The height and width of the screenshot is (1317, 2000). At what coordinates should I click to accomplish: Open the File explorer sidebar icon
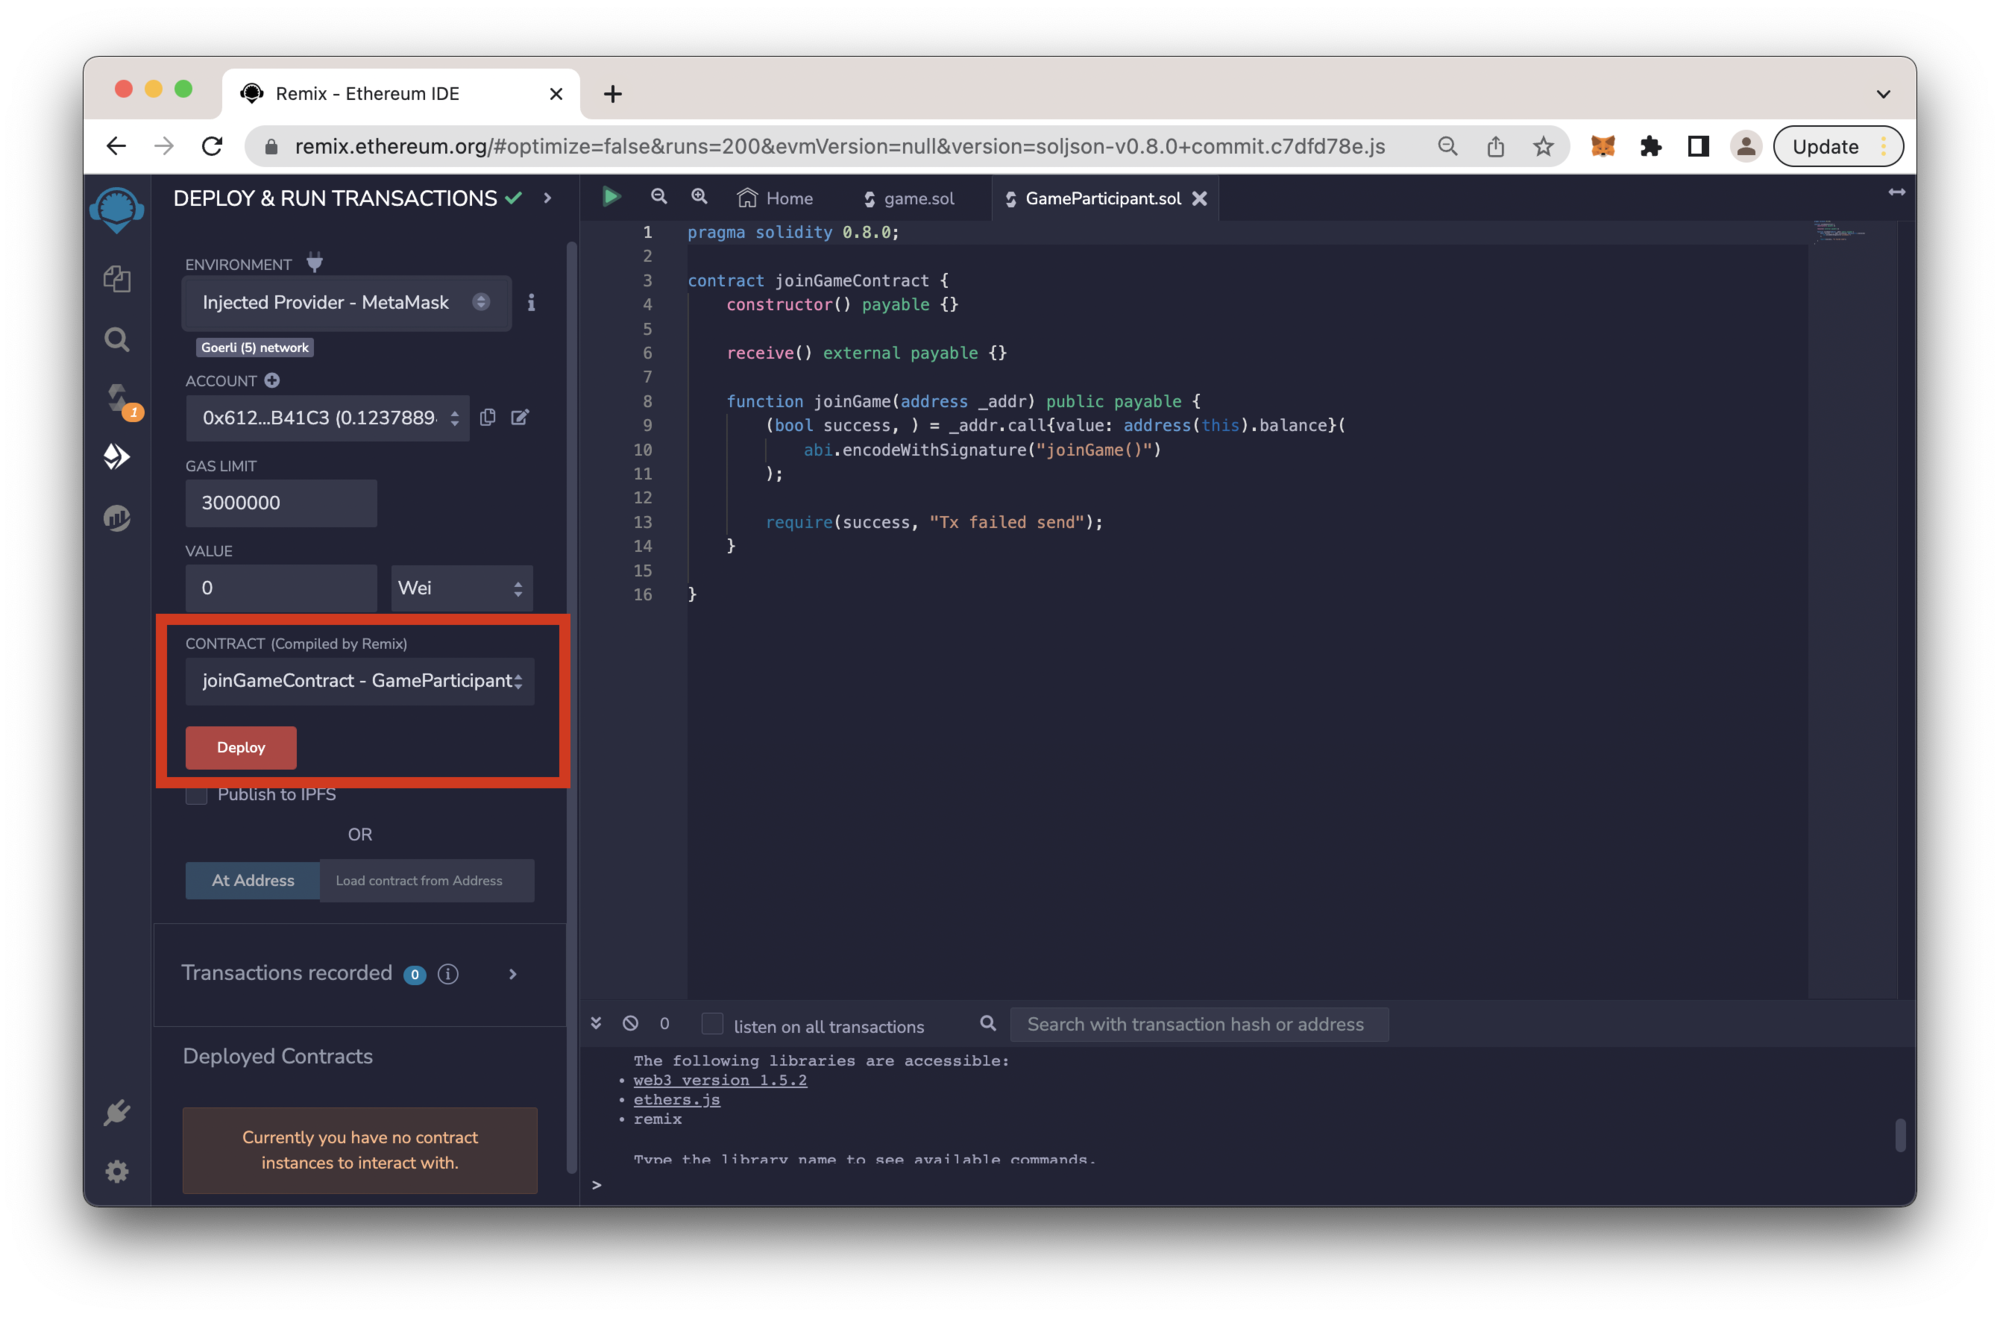(x=117, y=278)
